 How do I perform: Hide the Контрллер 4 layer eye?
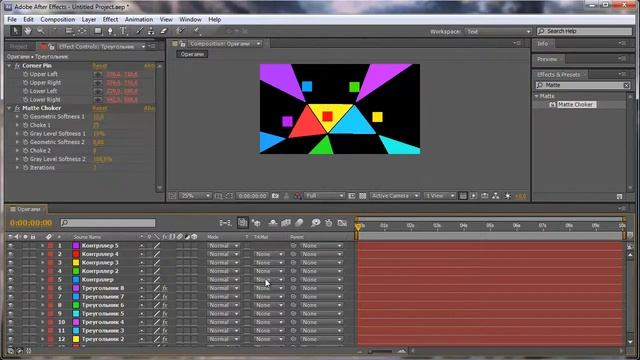point(11,254)
